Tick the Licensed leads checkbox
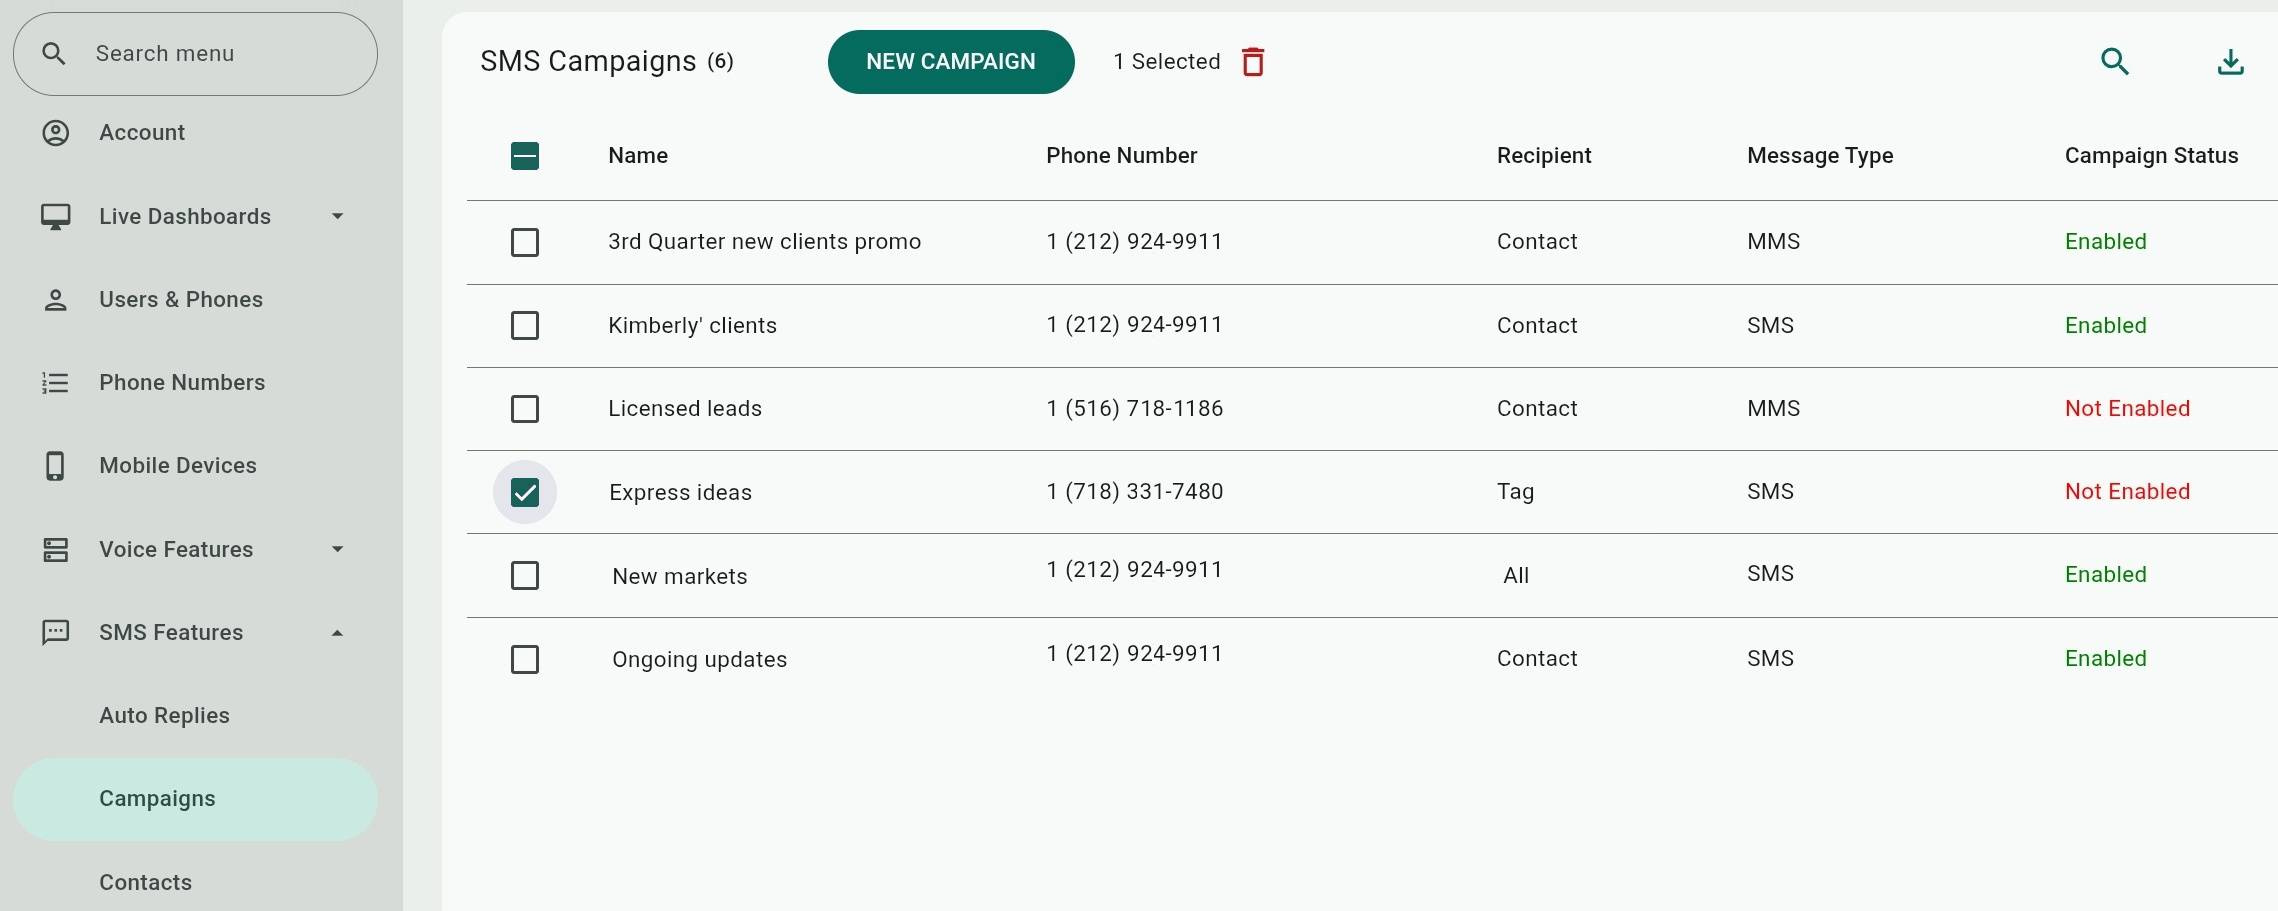This screenshot has width=2278, height=911. 525,409
